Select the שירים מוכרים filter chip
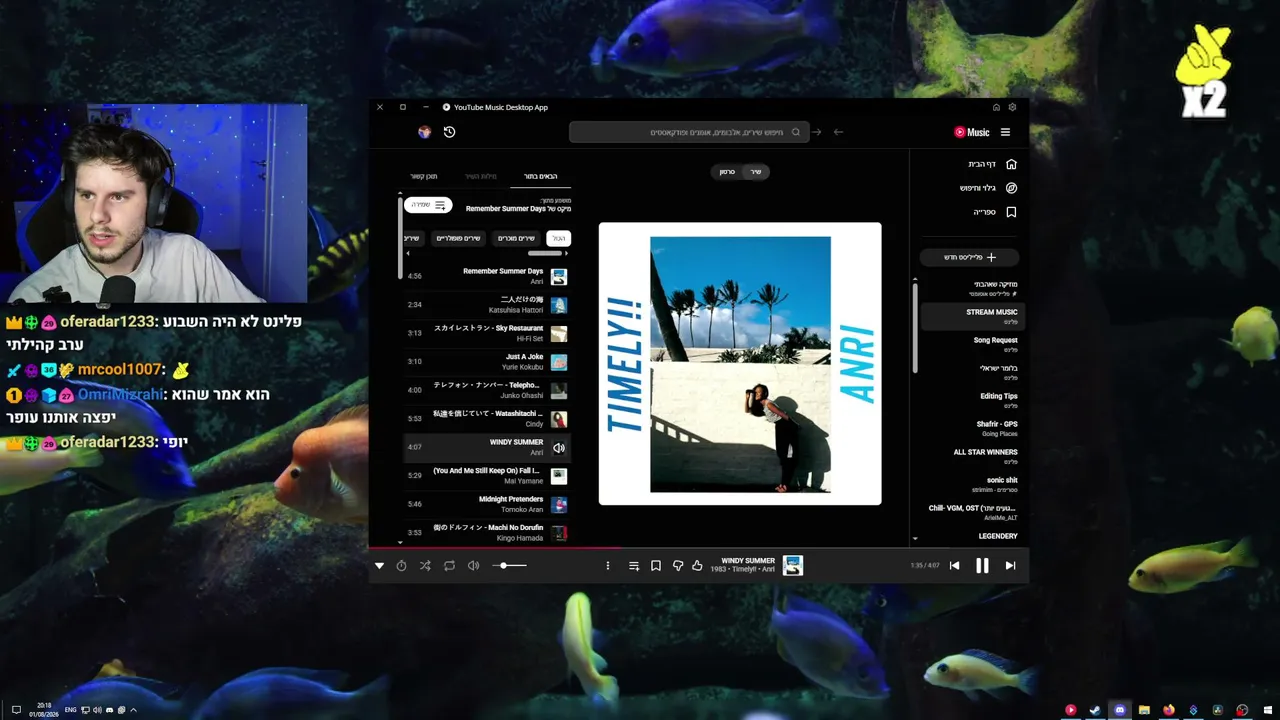The width and height of the screenshot is (1280, 720). 516,238
